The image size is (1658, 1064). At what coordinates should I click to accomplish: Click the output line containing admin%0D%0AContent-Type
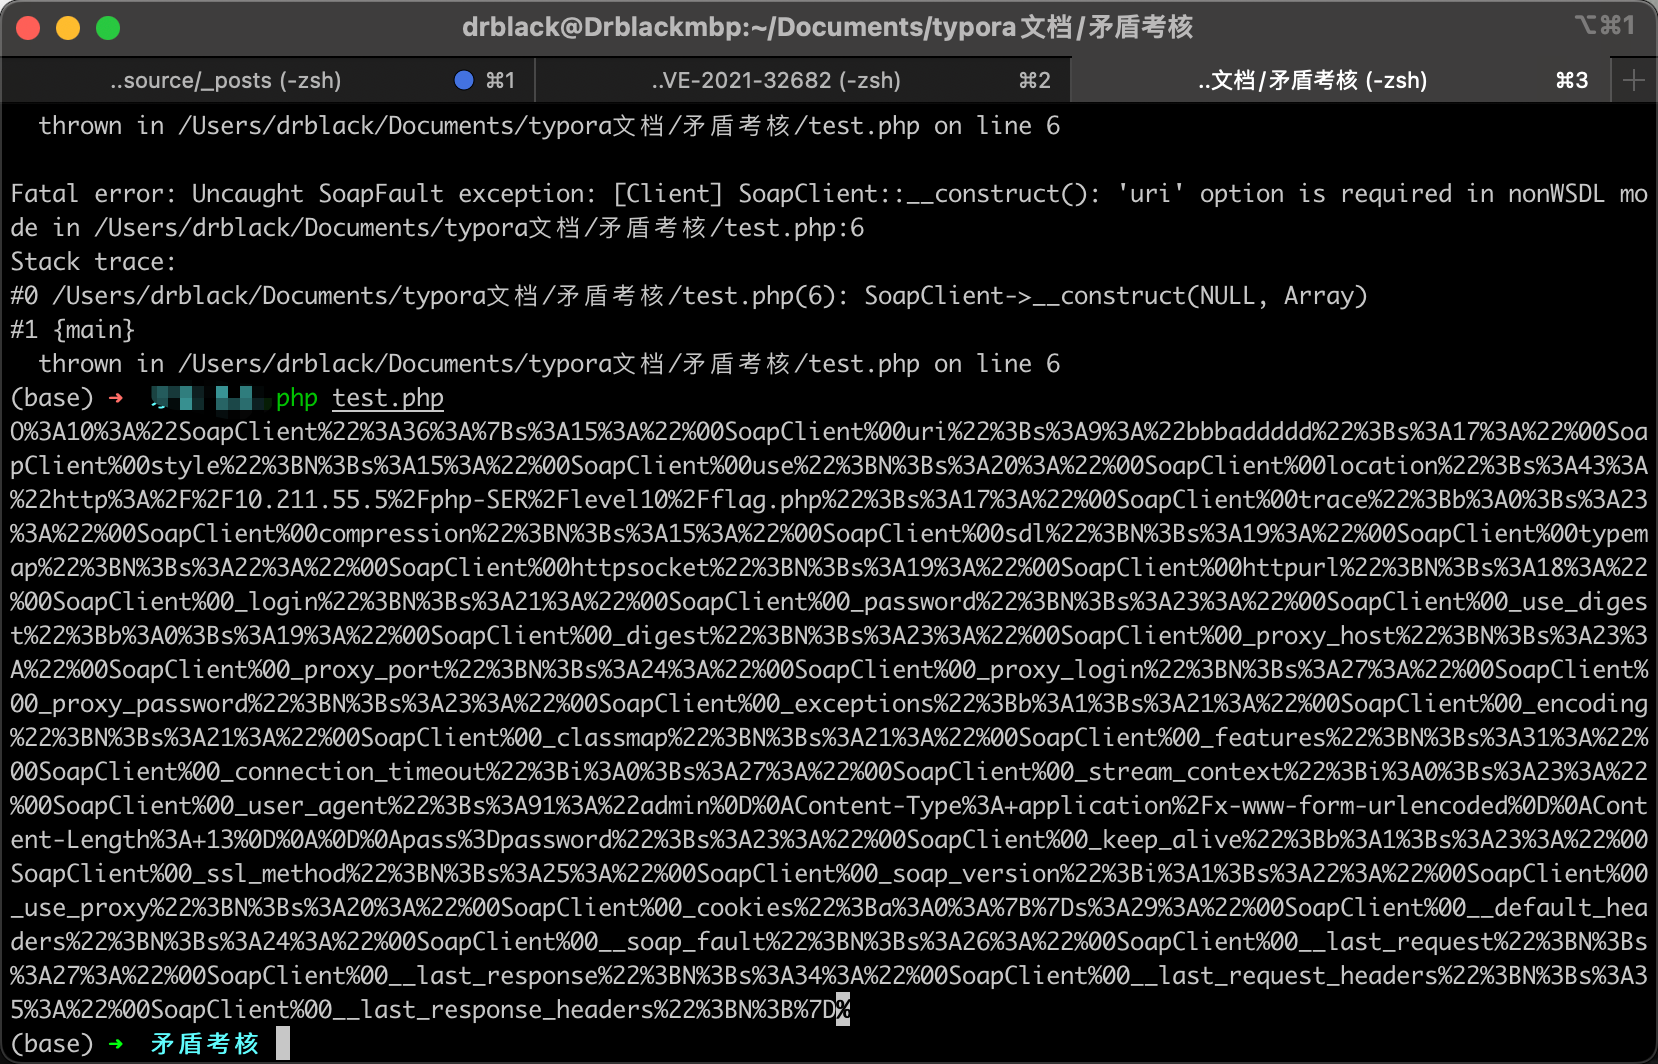coord(829,806)
